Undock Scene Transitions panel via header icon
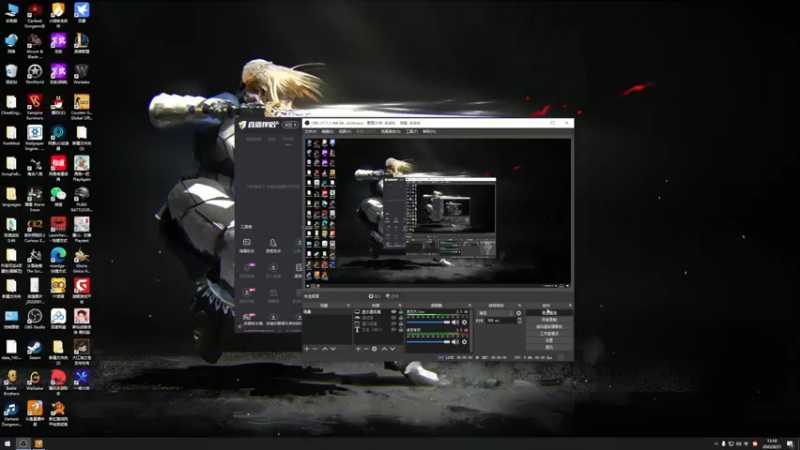This screenshot has height=450, width=800. [519, 305]
